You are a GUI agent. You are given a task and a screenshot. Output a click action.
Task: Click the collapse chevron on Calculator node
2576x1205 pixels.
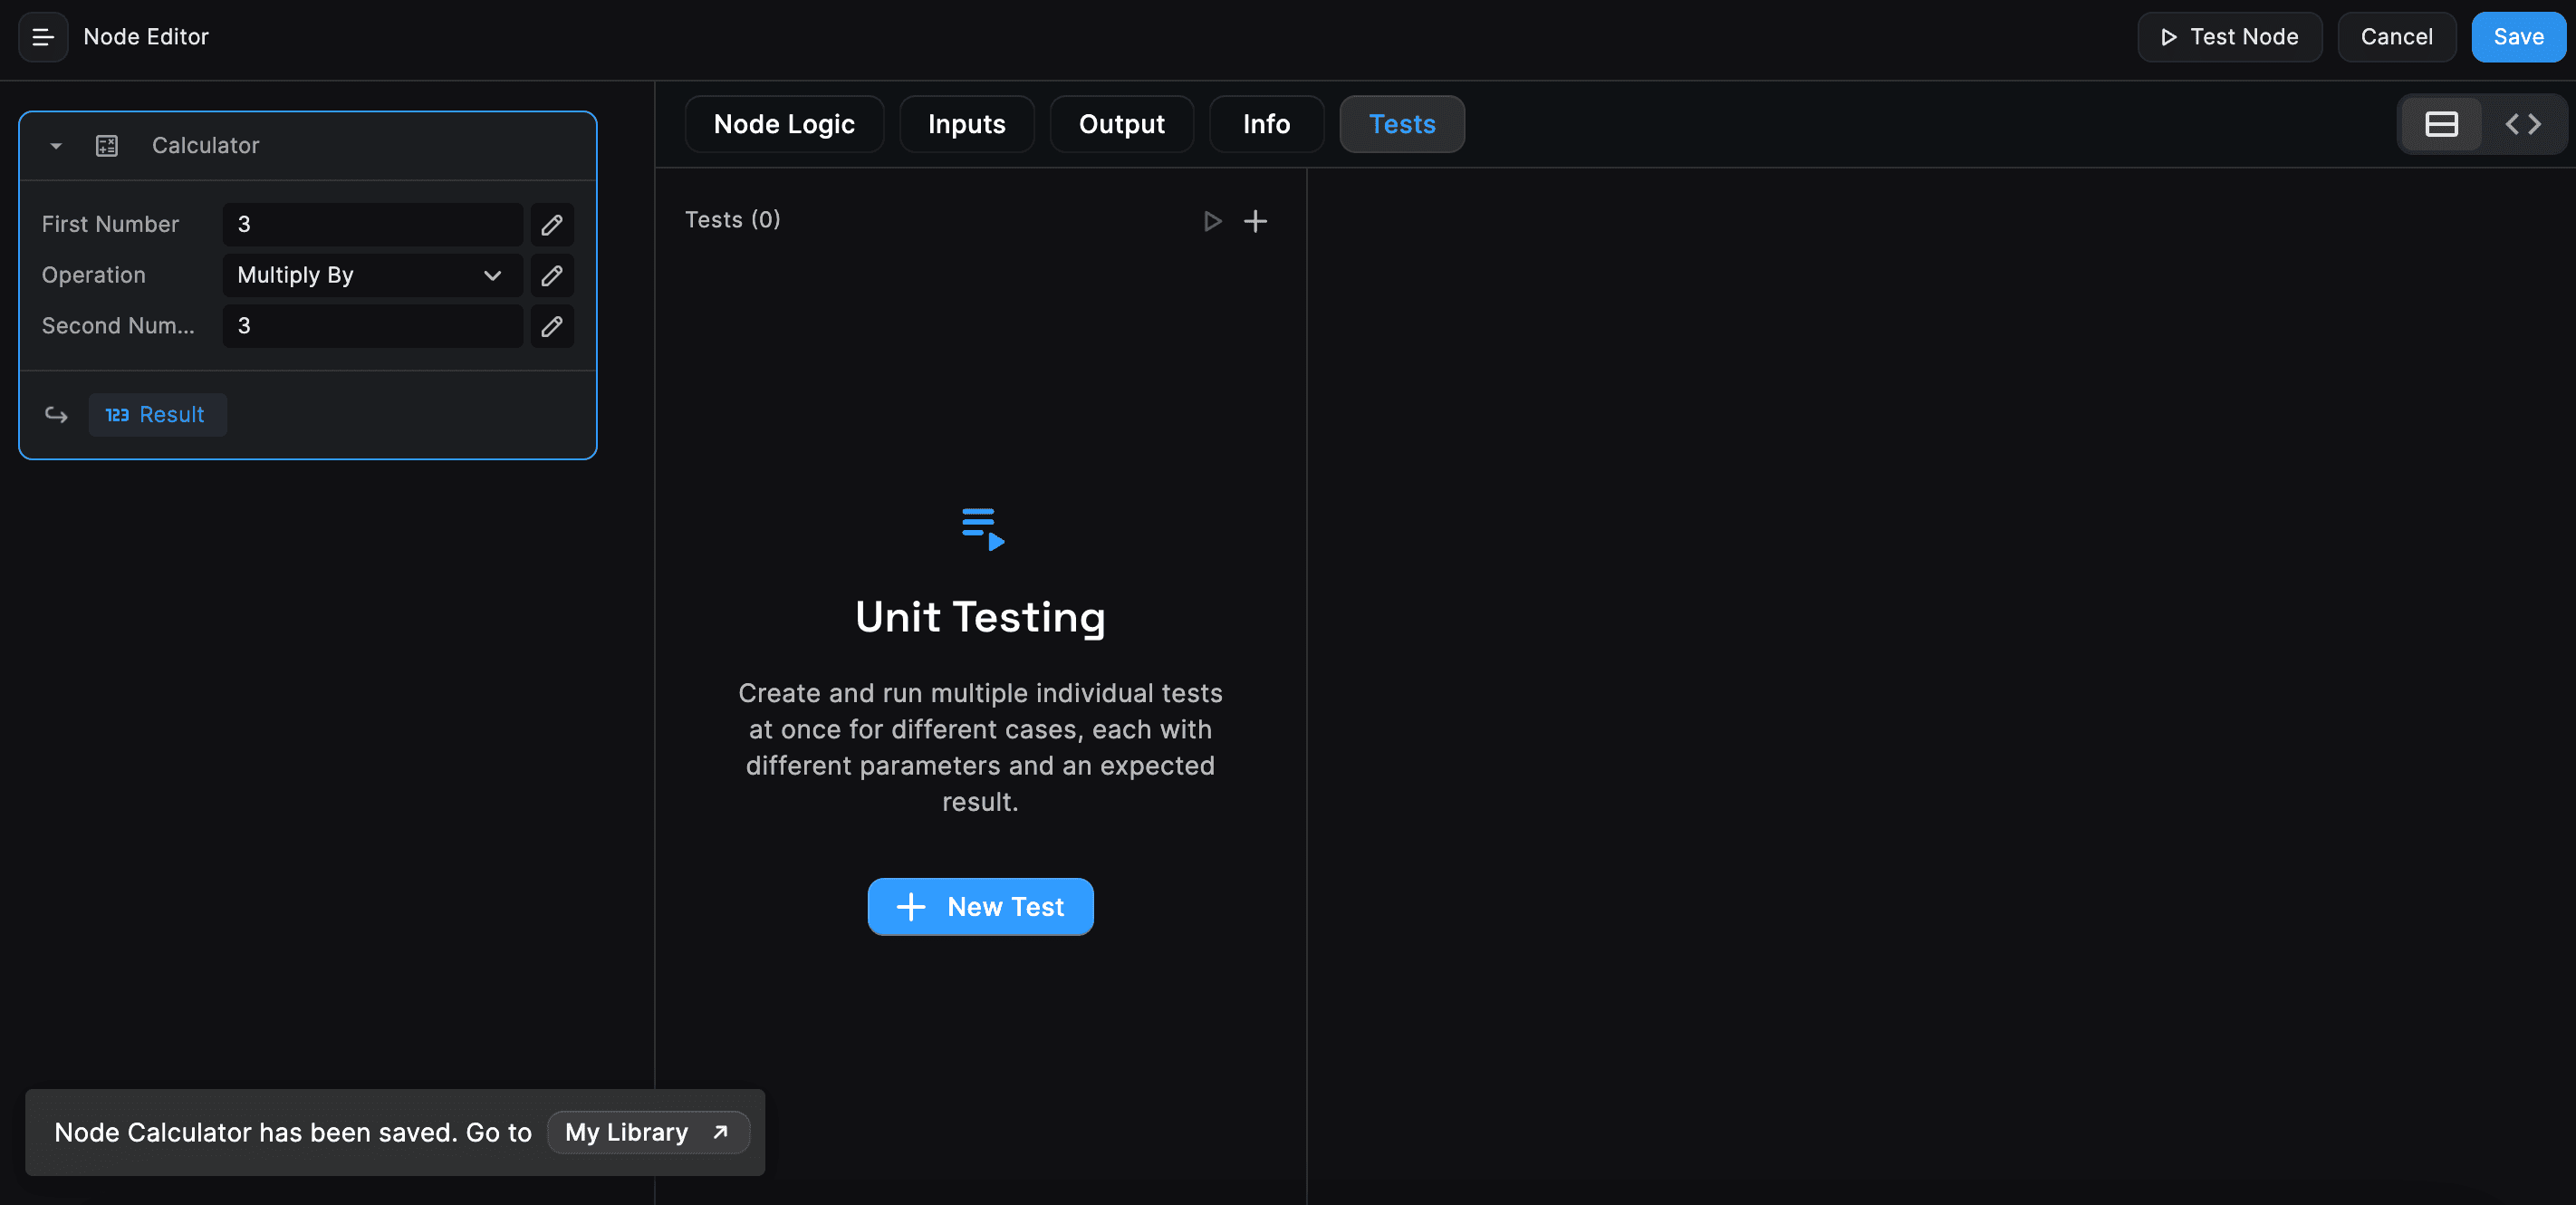click(x=54, y=145)
